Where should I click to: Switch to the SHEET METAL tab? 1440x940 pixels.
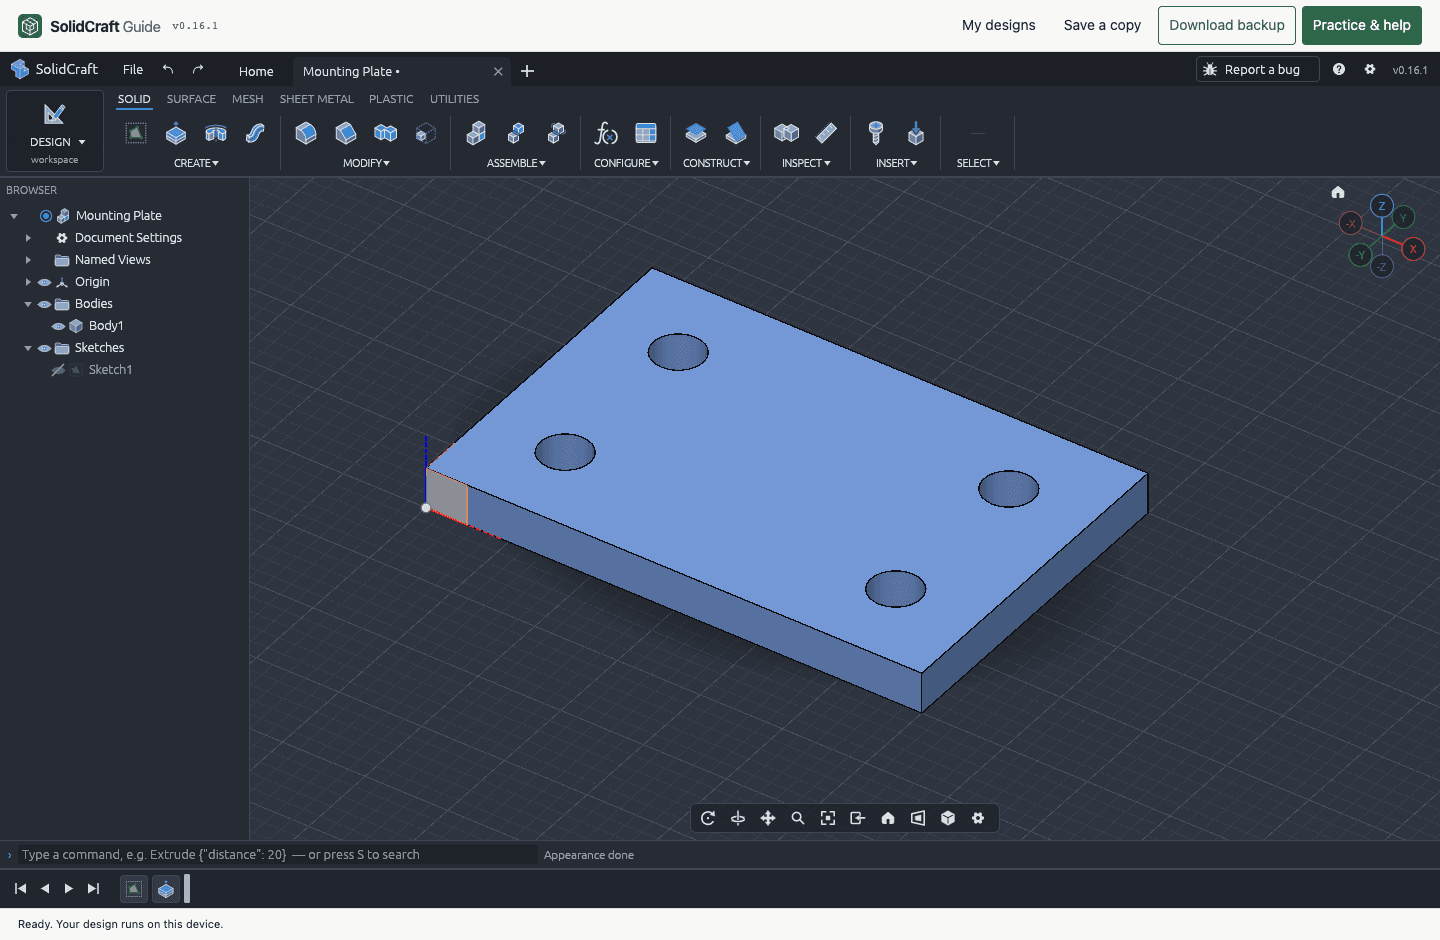tap(316, 99)
